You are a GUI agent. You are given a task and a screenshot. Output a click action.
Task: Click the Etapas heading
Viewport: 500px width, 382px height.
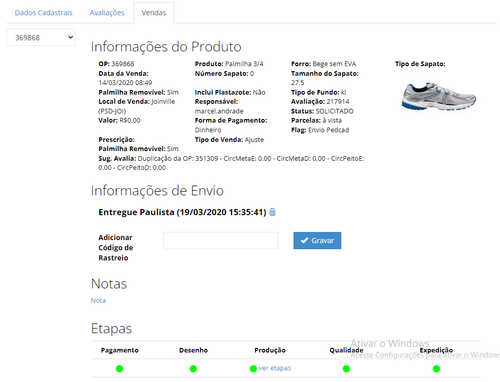click(x=111, y=329)
